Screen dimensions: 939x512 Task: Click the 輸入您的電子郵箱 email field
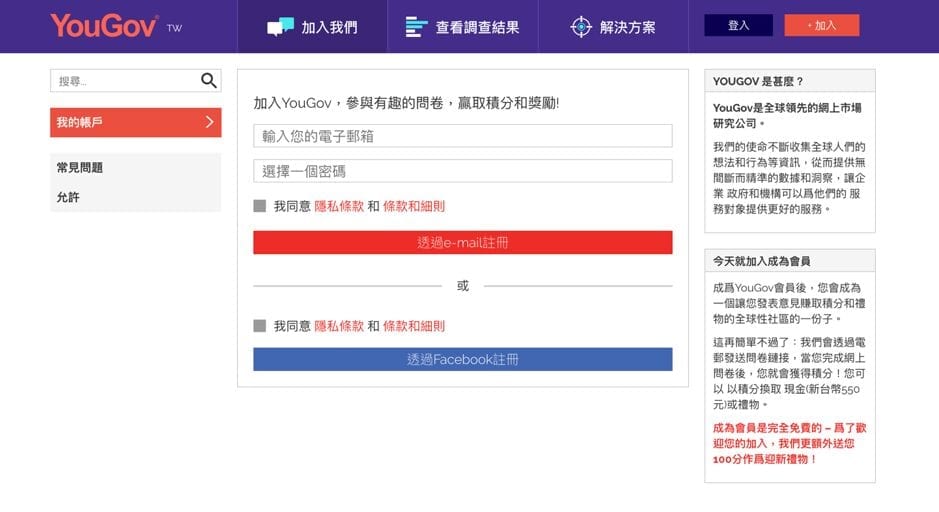pos(462,136)
